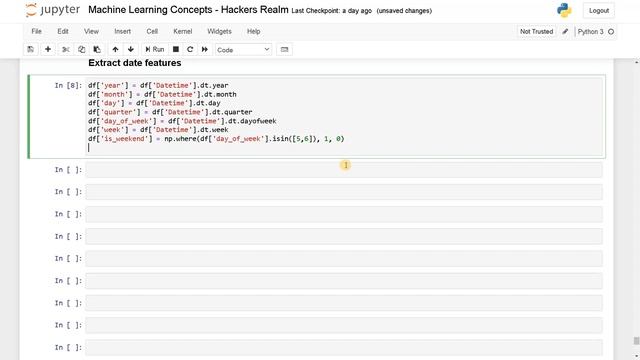Click the kernel idle circle indicator
The width and height of the screenshot is (640, 360).
pyautogui.click(x=611, y=31)
